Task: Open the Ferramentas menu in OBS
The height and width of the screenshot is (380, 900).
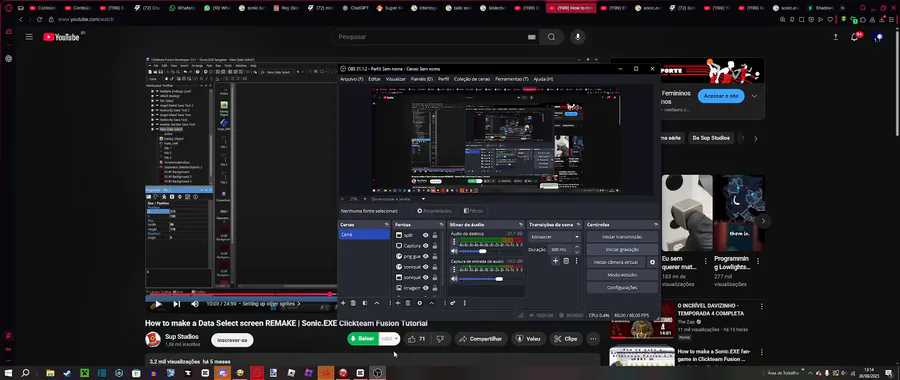Action: pos(511,79)
